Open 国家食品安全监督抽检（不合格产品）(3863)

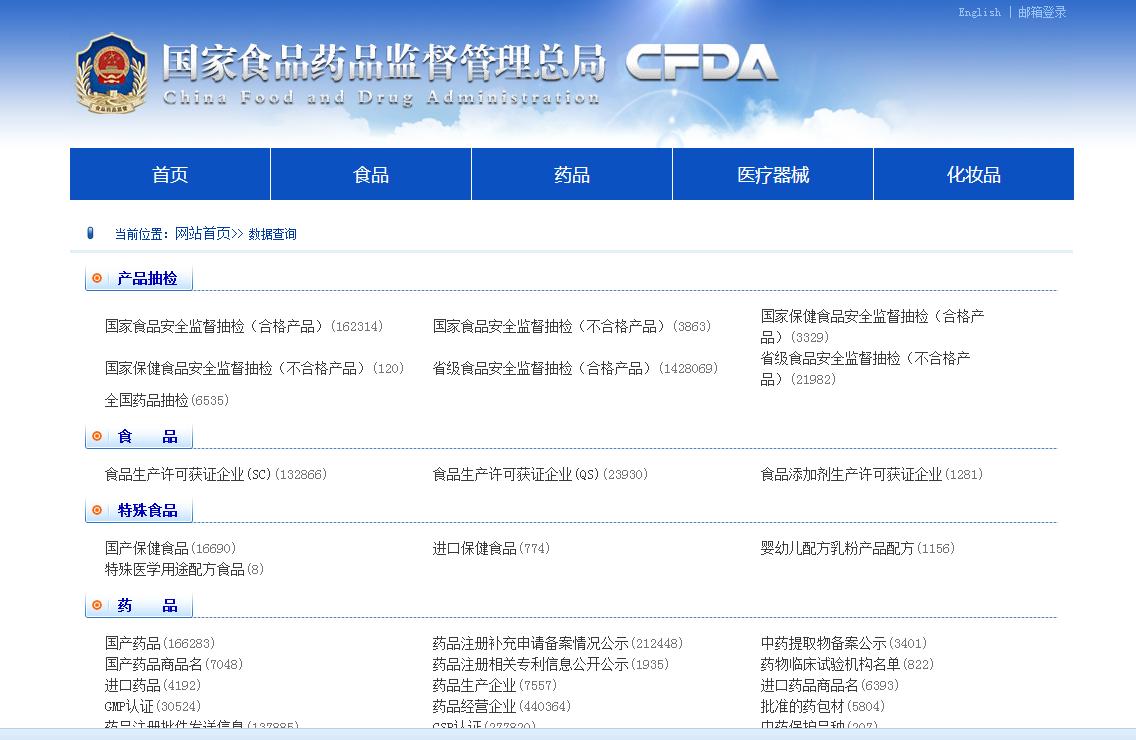(x=572, y=326)
